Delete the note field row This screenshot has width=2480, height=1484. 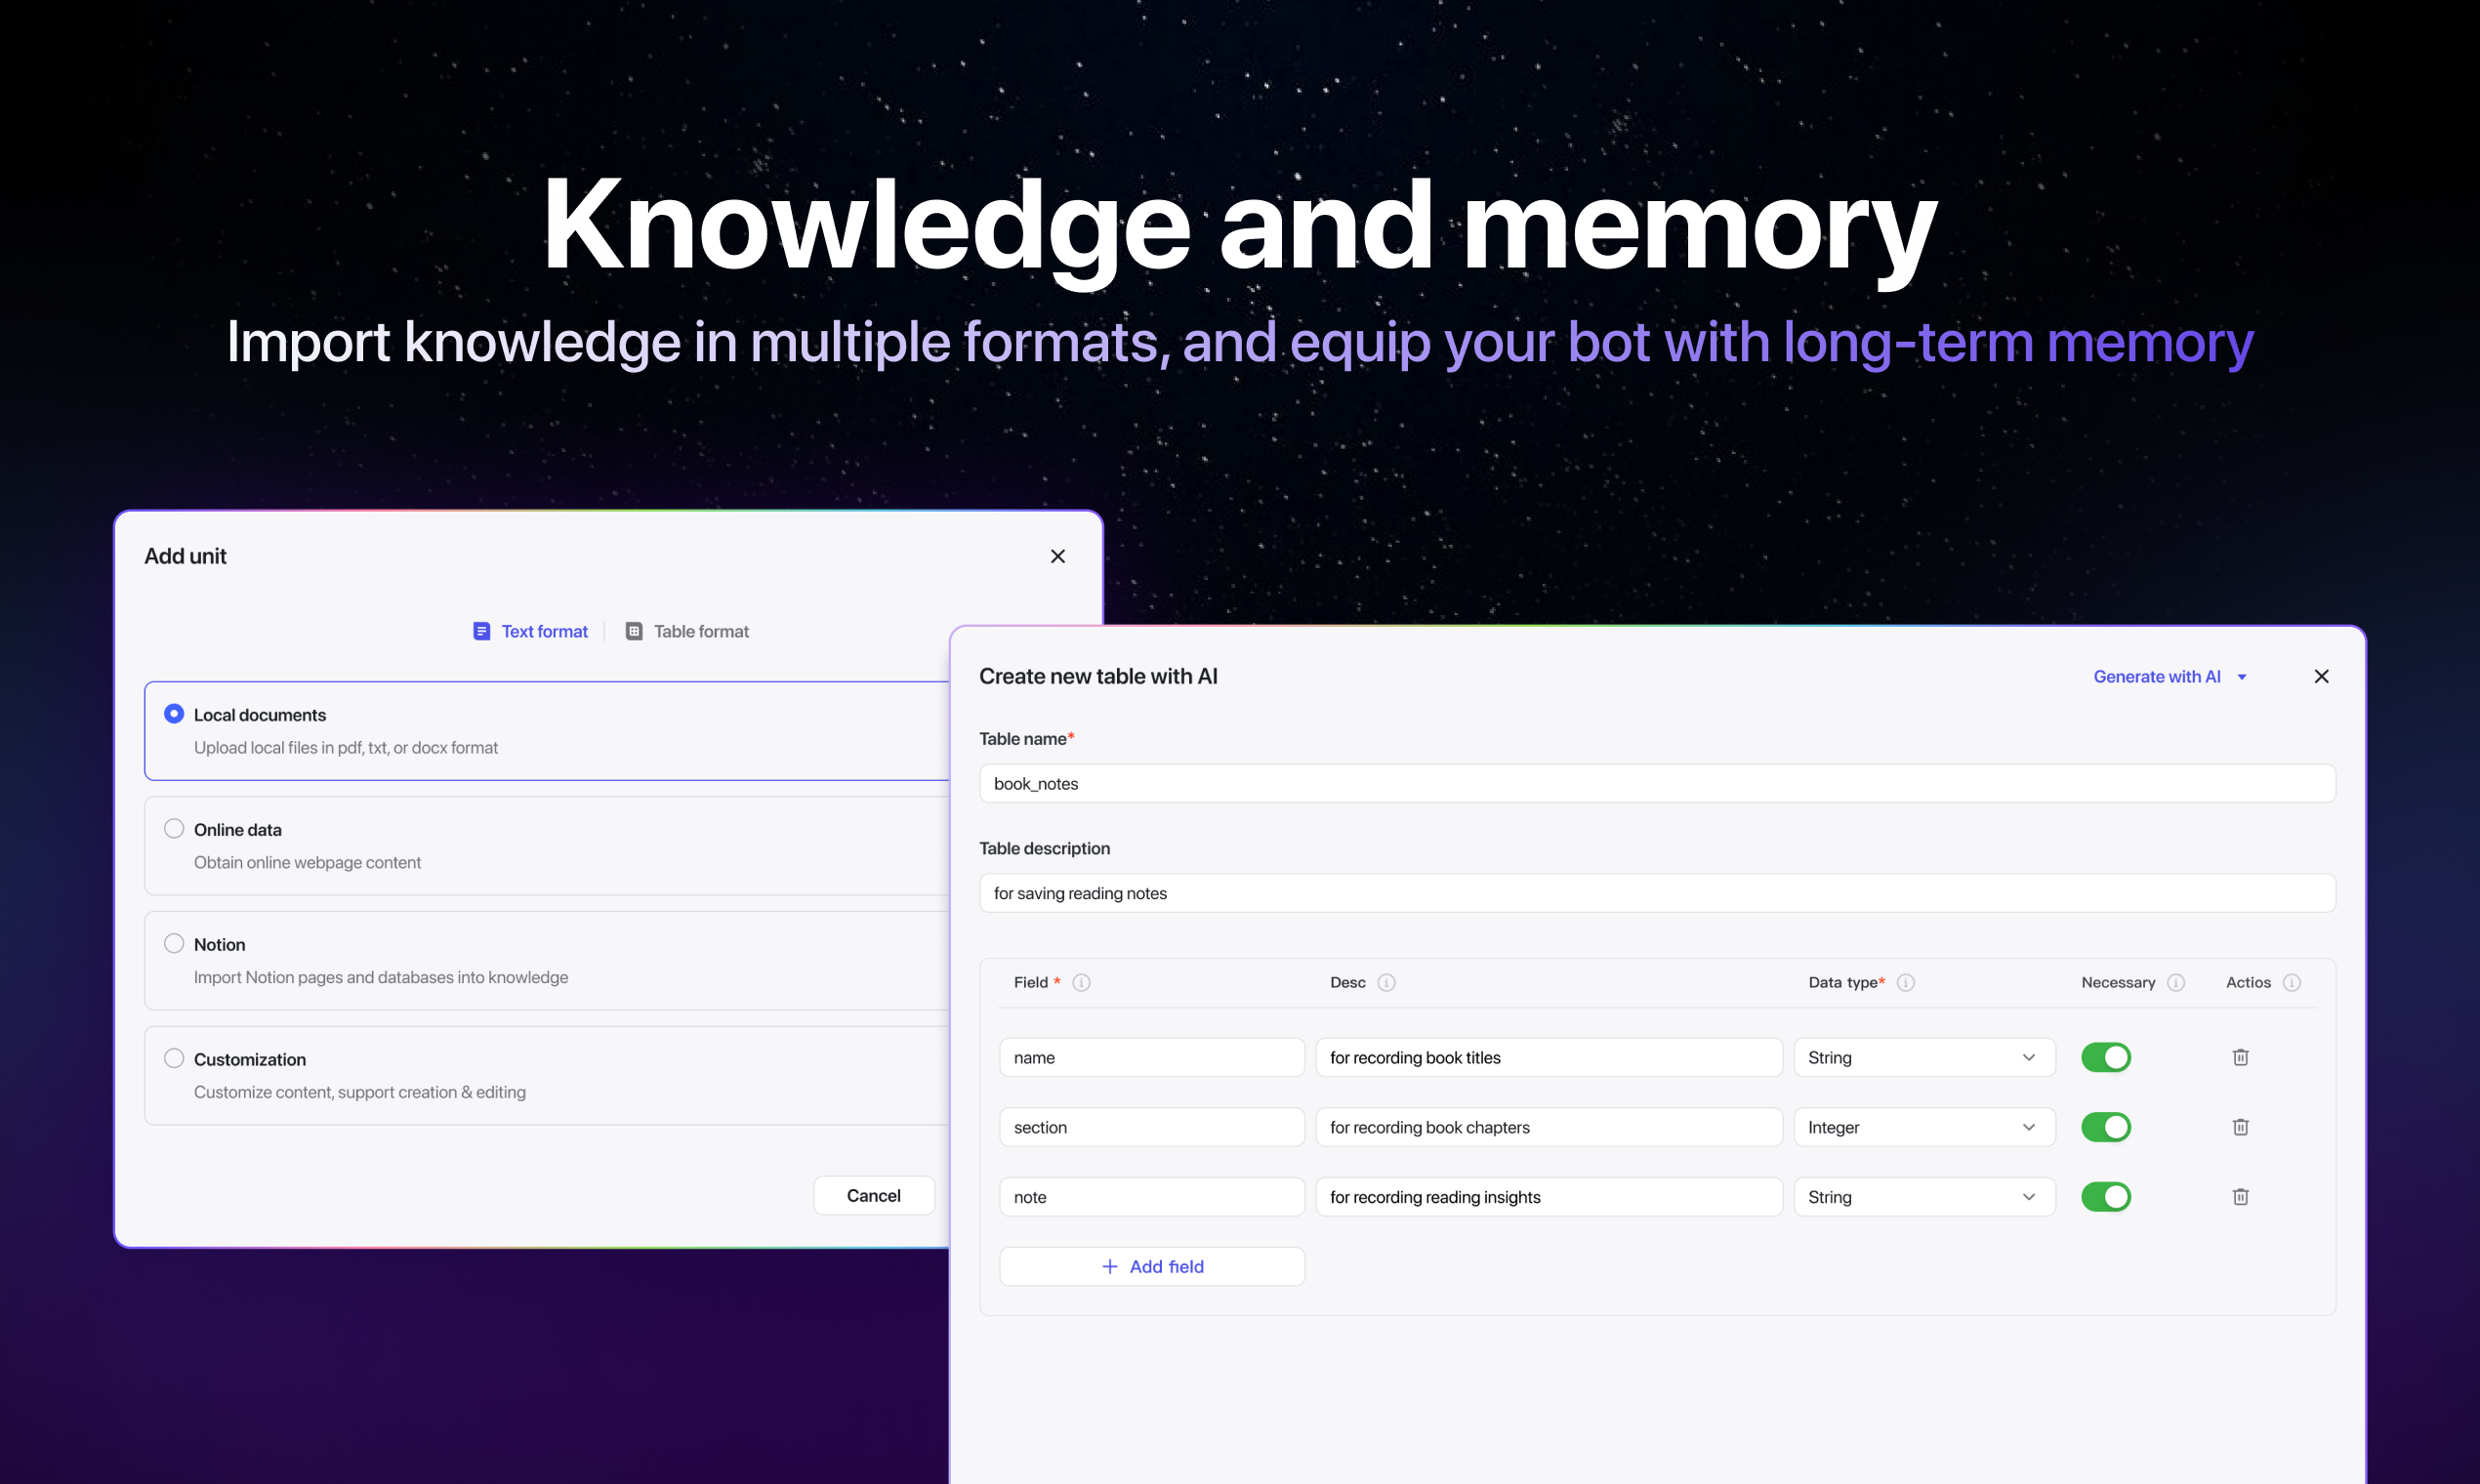pyautogui.click(x=2240, y=1197)
